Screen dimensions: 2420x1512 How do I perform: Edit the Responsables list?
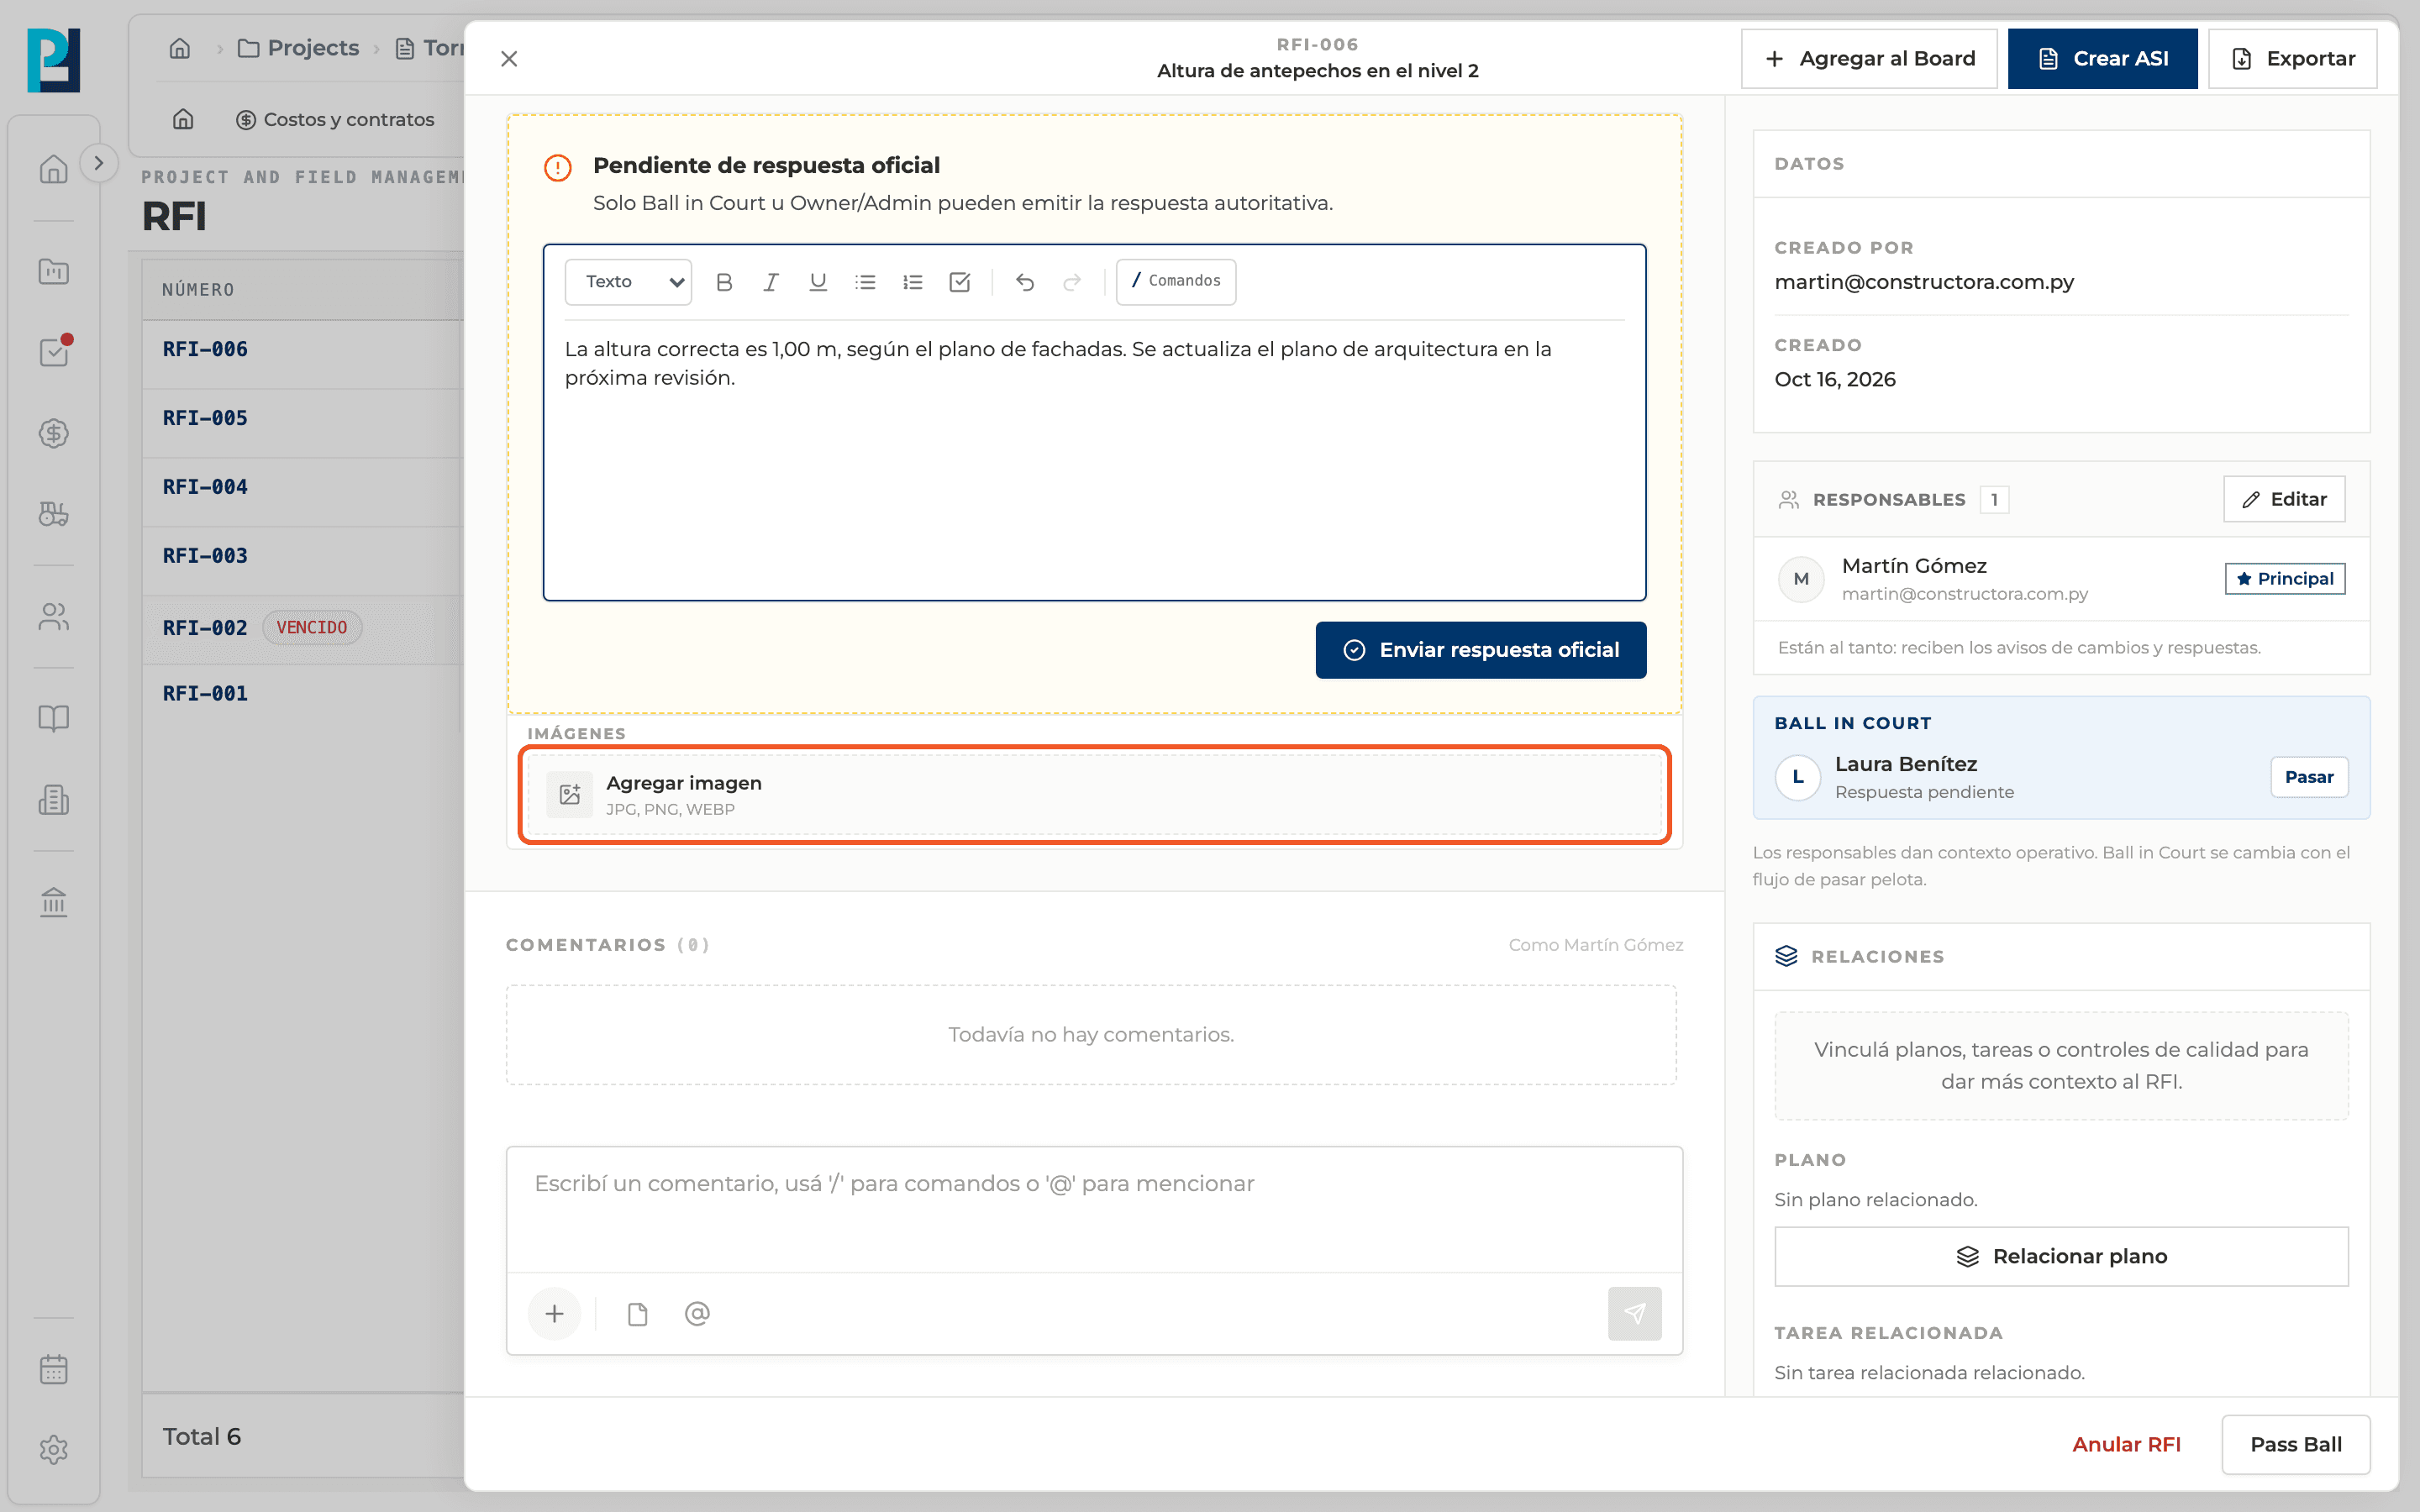(x=2284, y=499)
